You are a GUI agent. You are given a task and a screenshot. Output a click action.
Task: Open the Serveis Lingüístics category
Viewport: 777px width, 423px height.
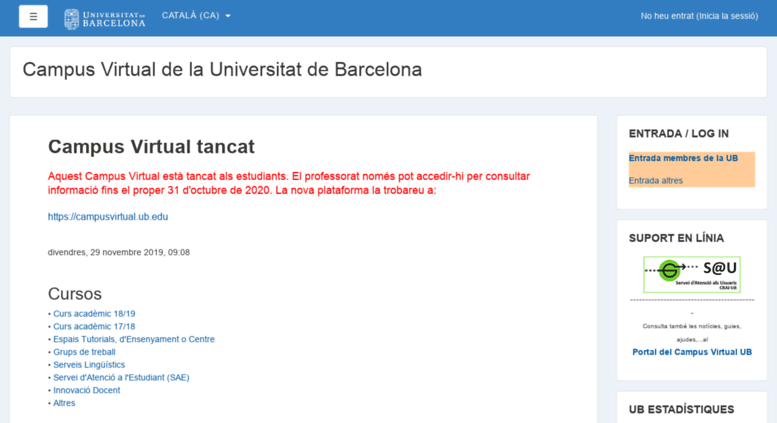coord(89,365)
